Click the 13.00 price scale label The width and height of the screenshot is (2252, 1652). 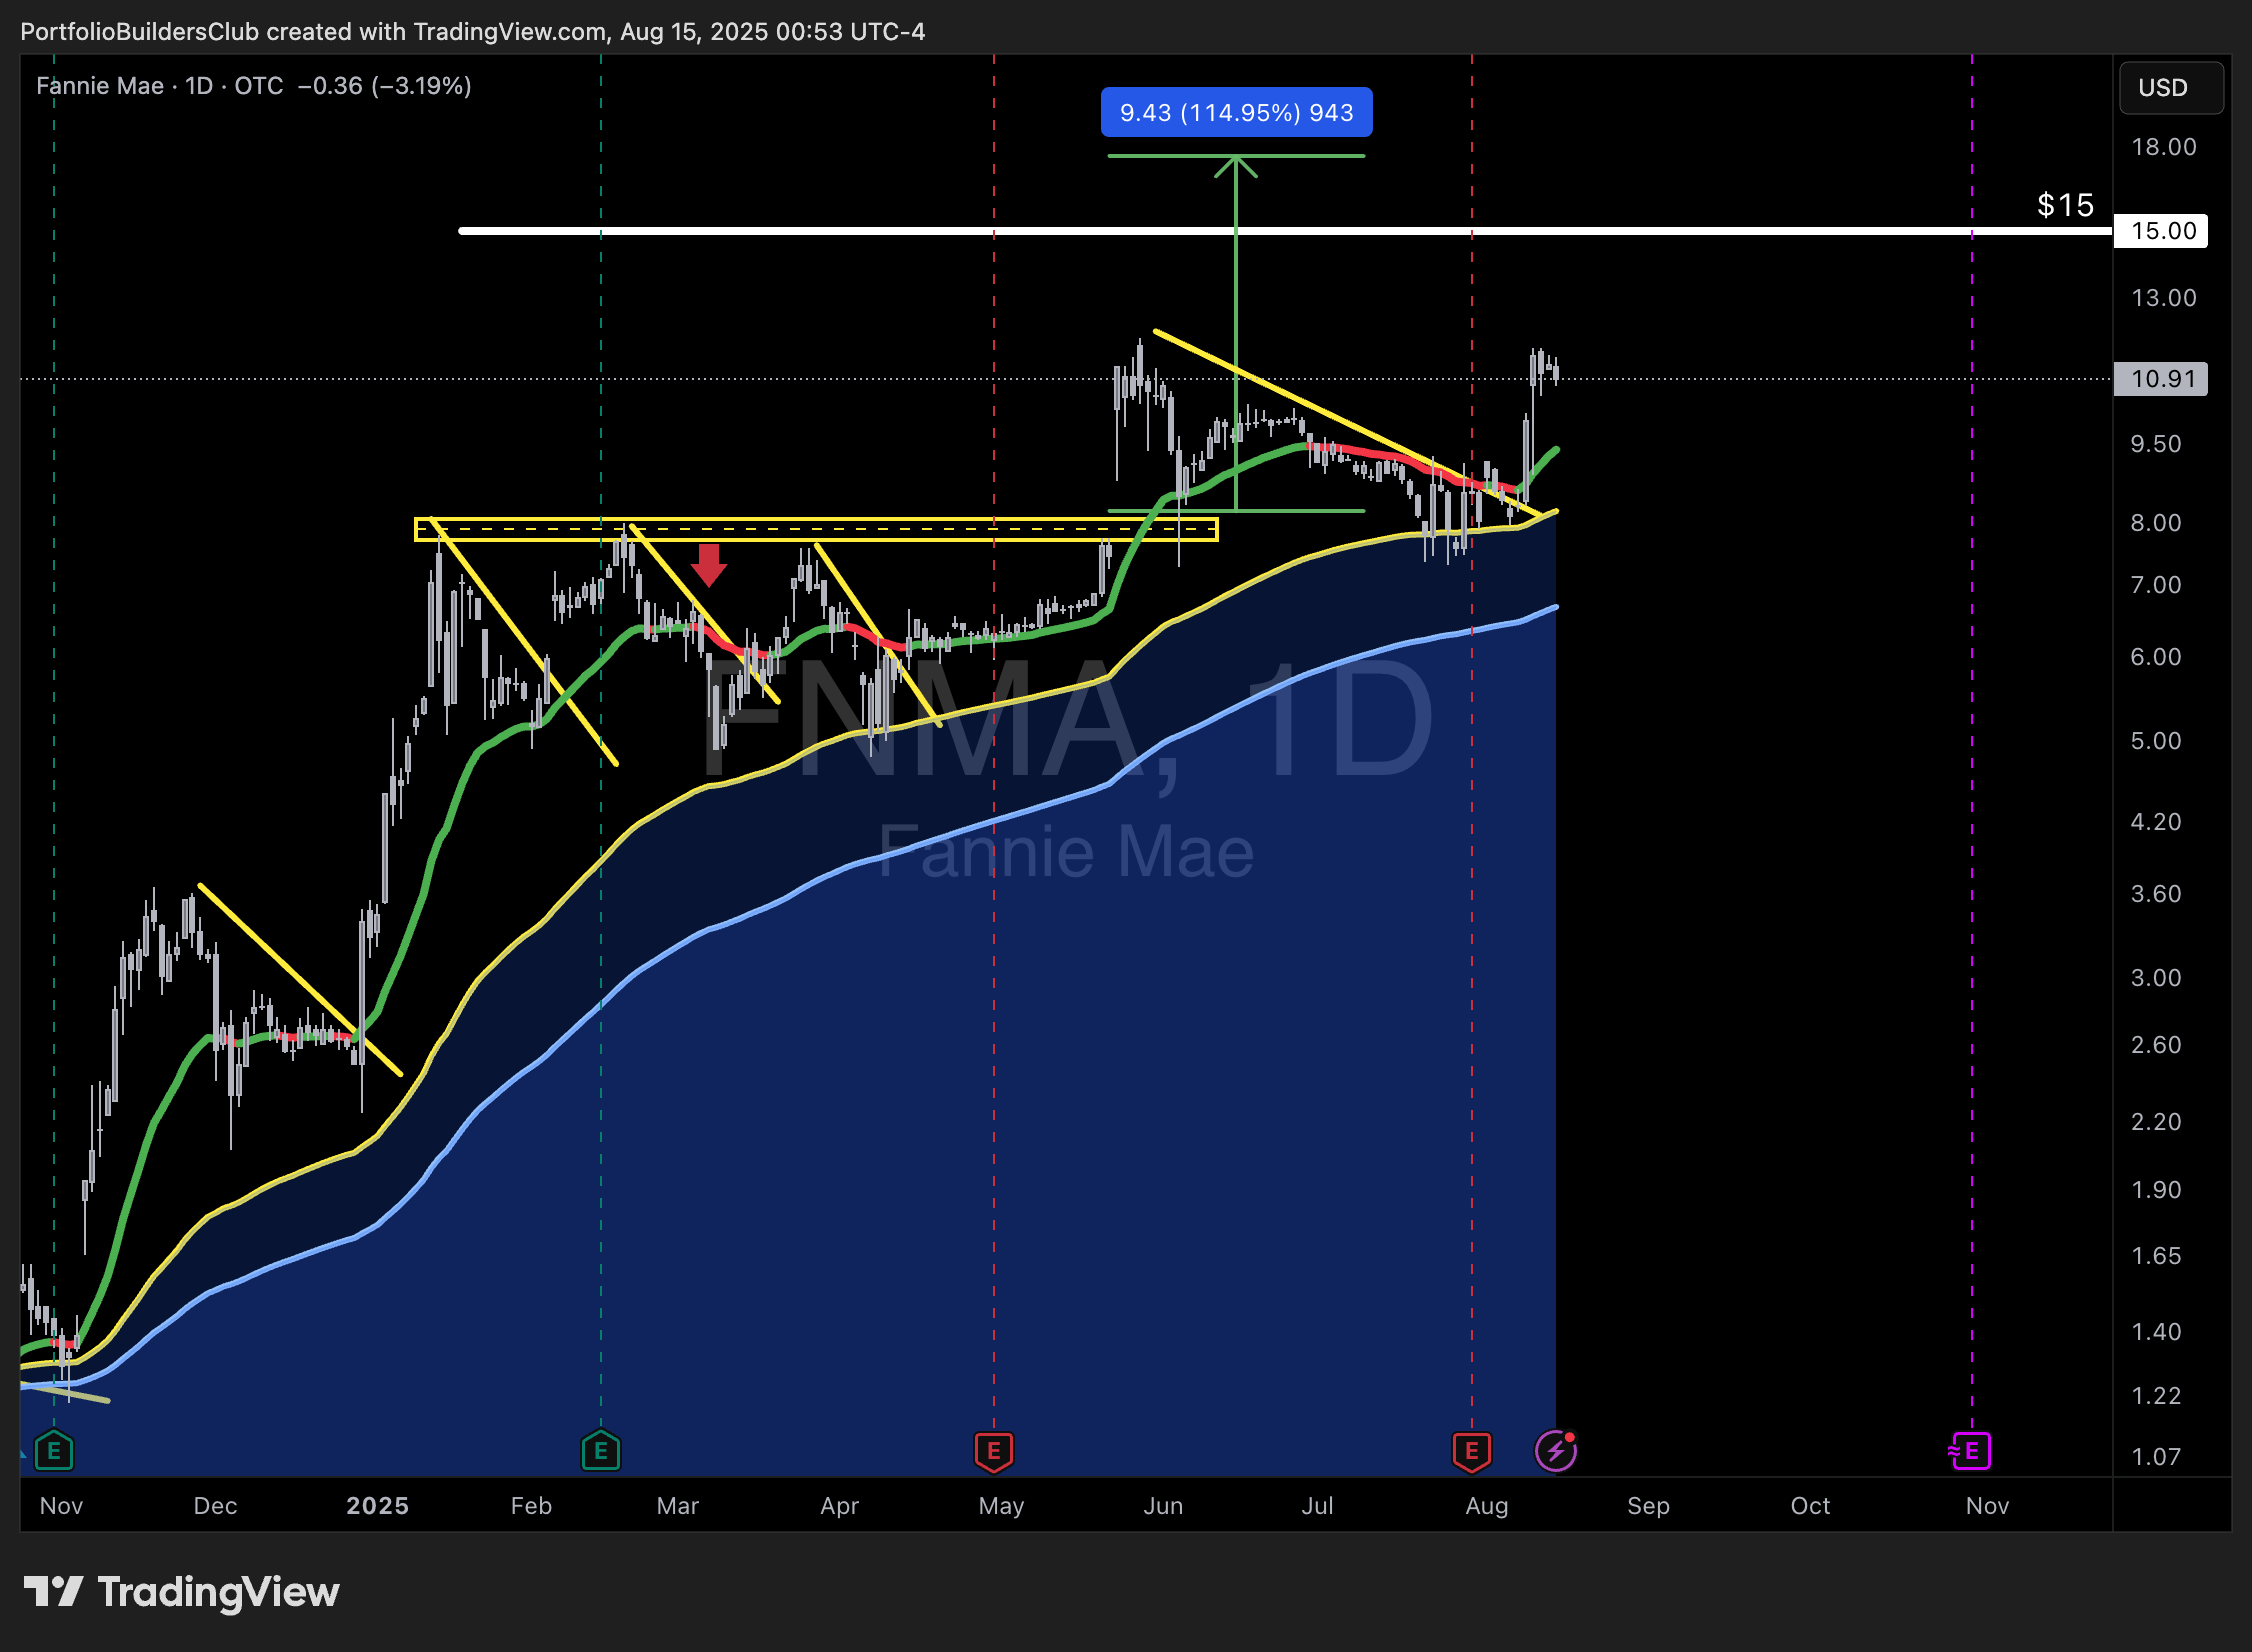coord(2164,298)
